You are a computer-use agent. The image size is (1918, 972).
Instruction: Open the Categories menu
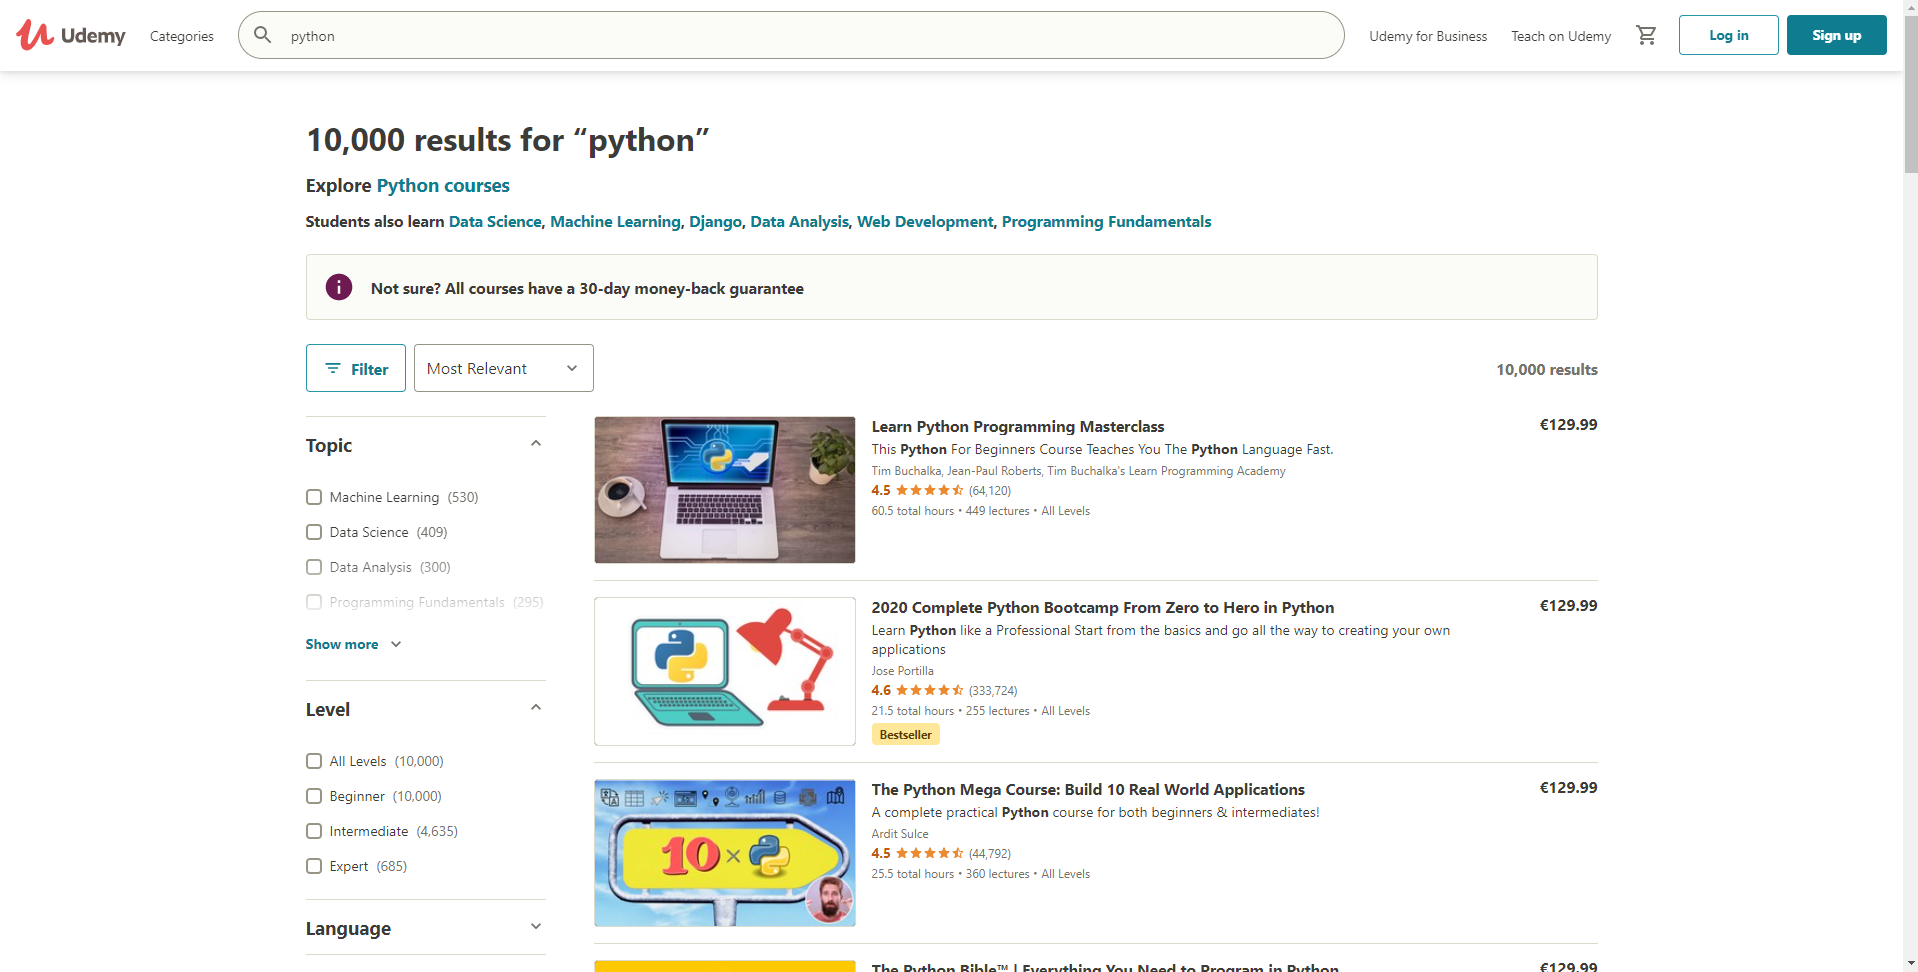(181, 36)
